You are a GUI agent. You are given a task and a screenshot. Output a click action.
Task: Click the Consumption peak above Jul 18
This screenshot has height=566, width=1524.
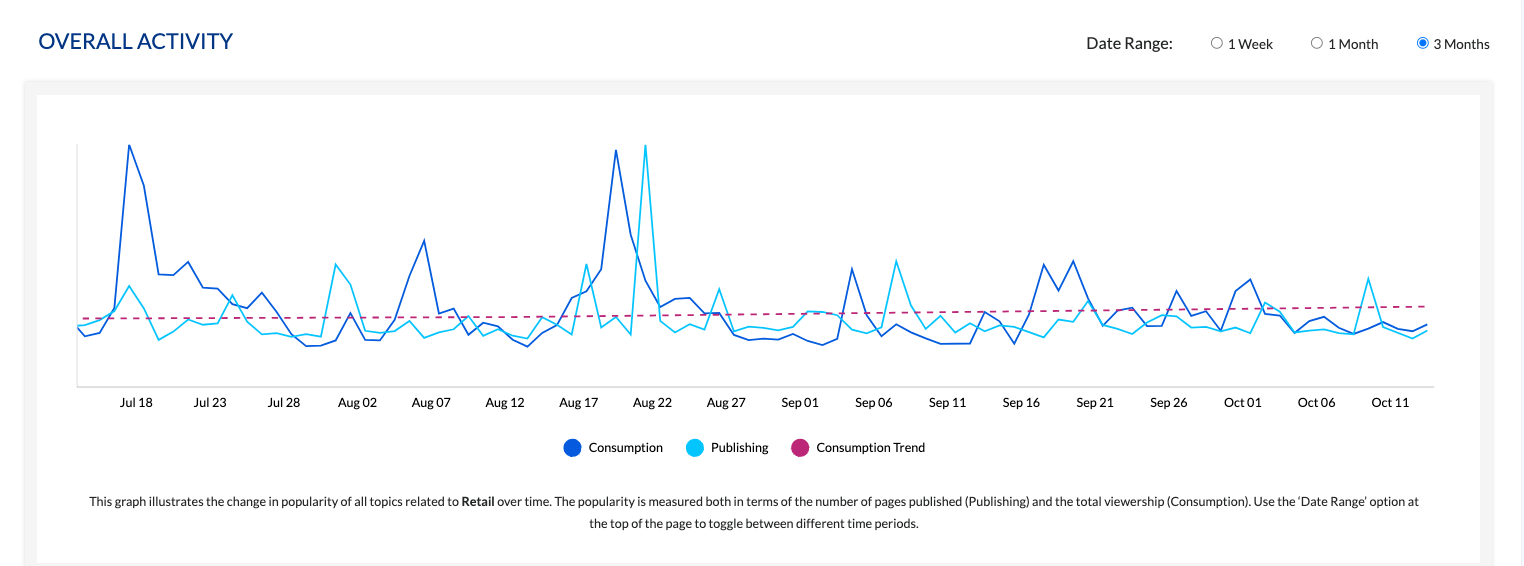click(129, 146)
